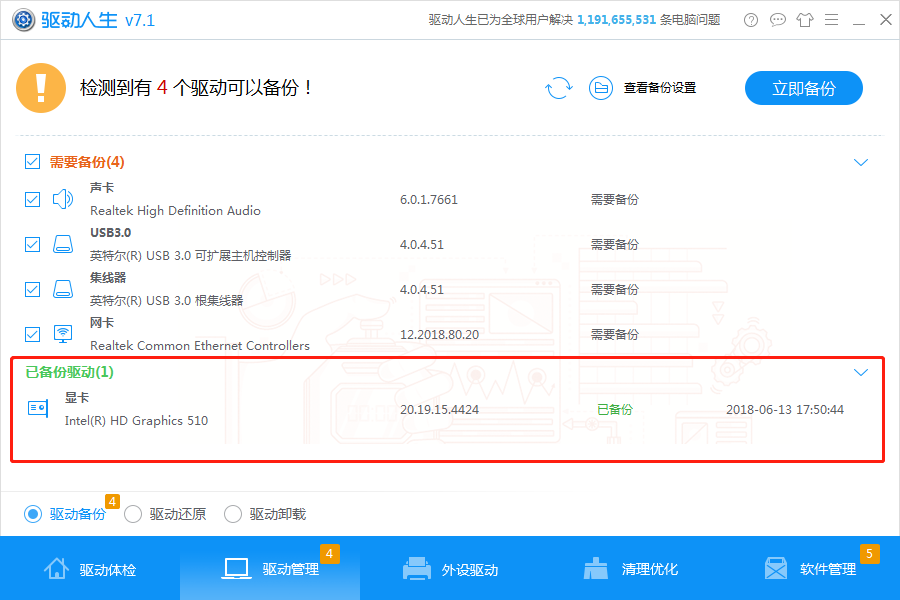
Task: Go to 驱动体检 home screen
Action: point(89,568)
